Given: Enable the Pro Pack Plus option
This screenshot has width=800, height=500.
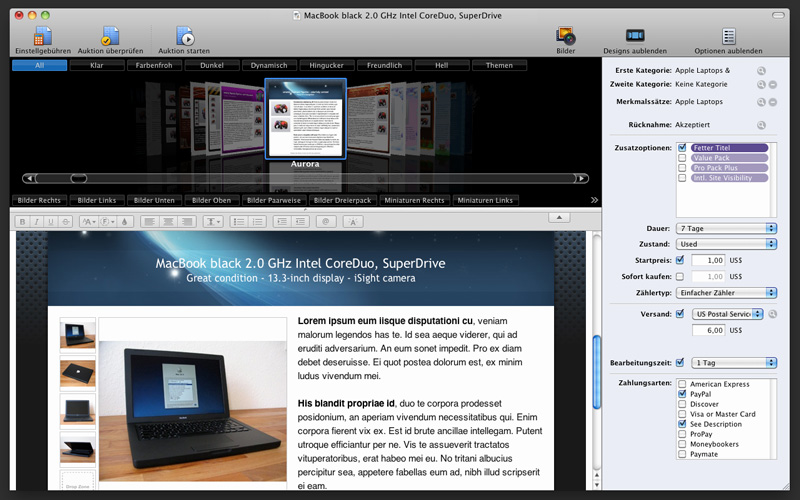Looking at the screenshot, I should [x=682, y=168].
